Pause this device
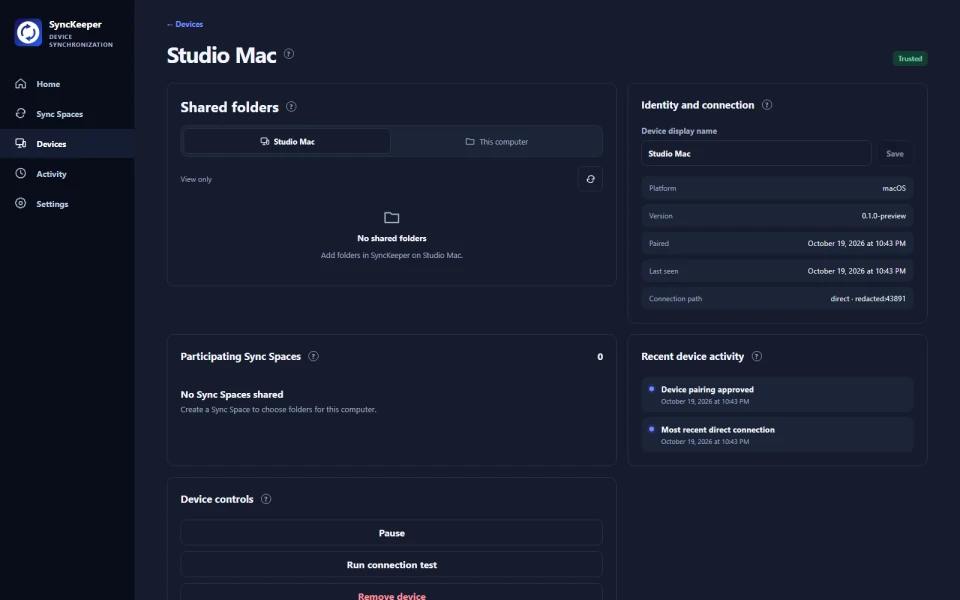Viewport: 960px width, 600px height. [392, 533]
